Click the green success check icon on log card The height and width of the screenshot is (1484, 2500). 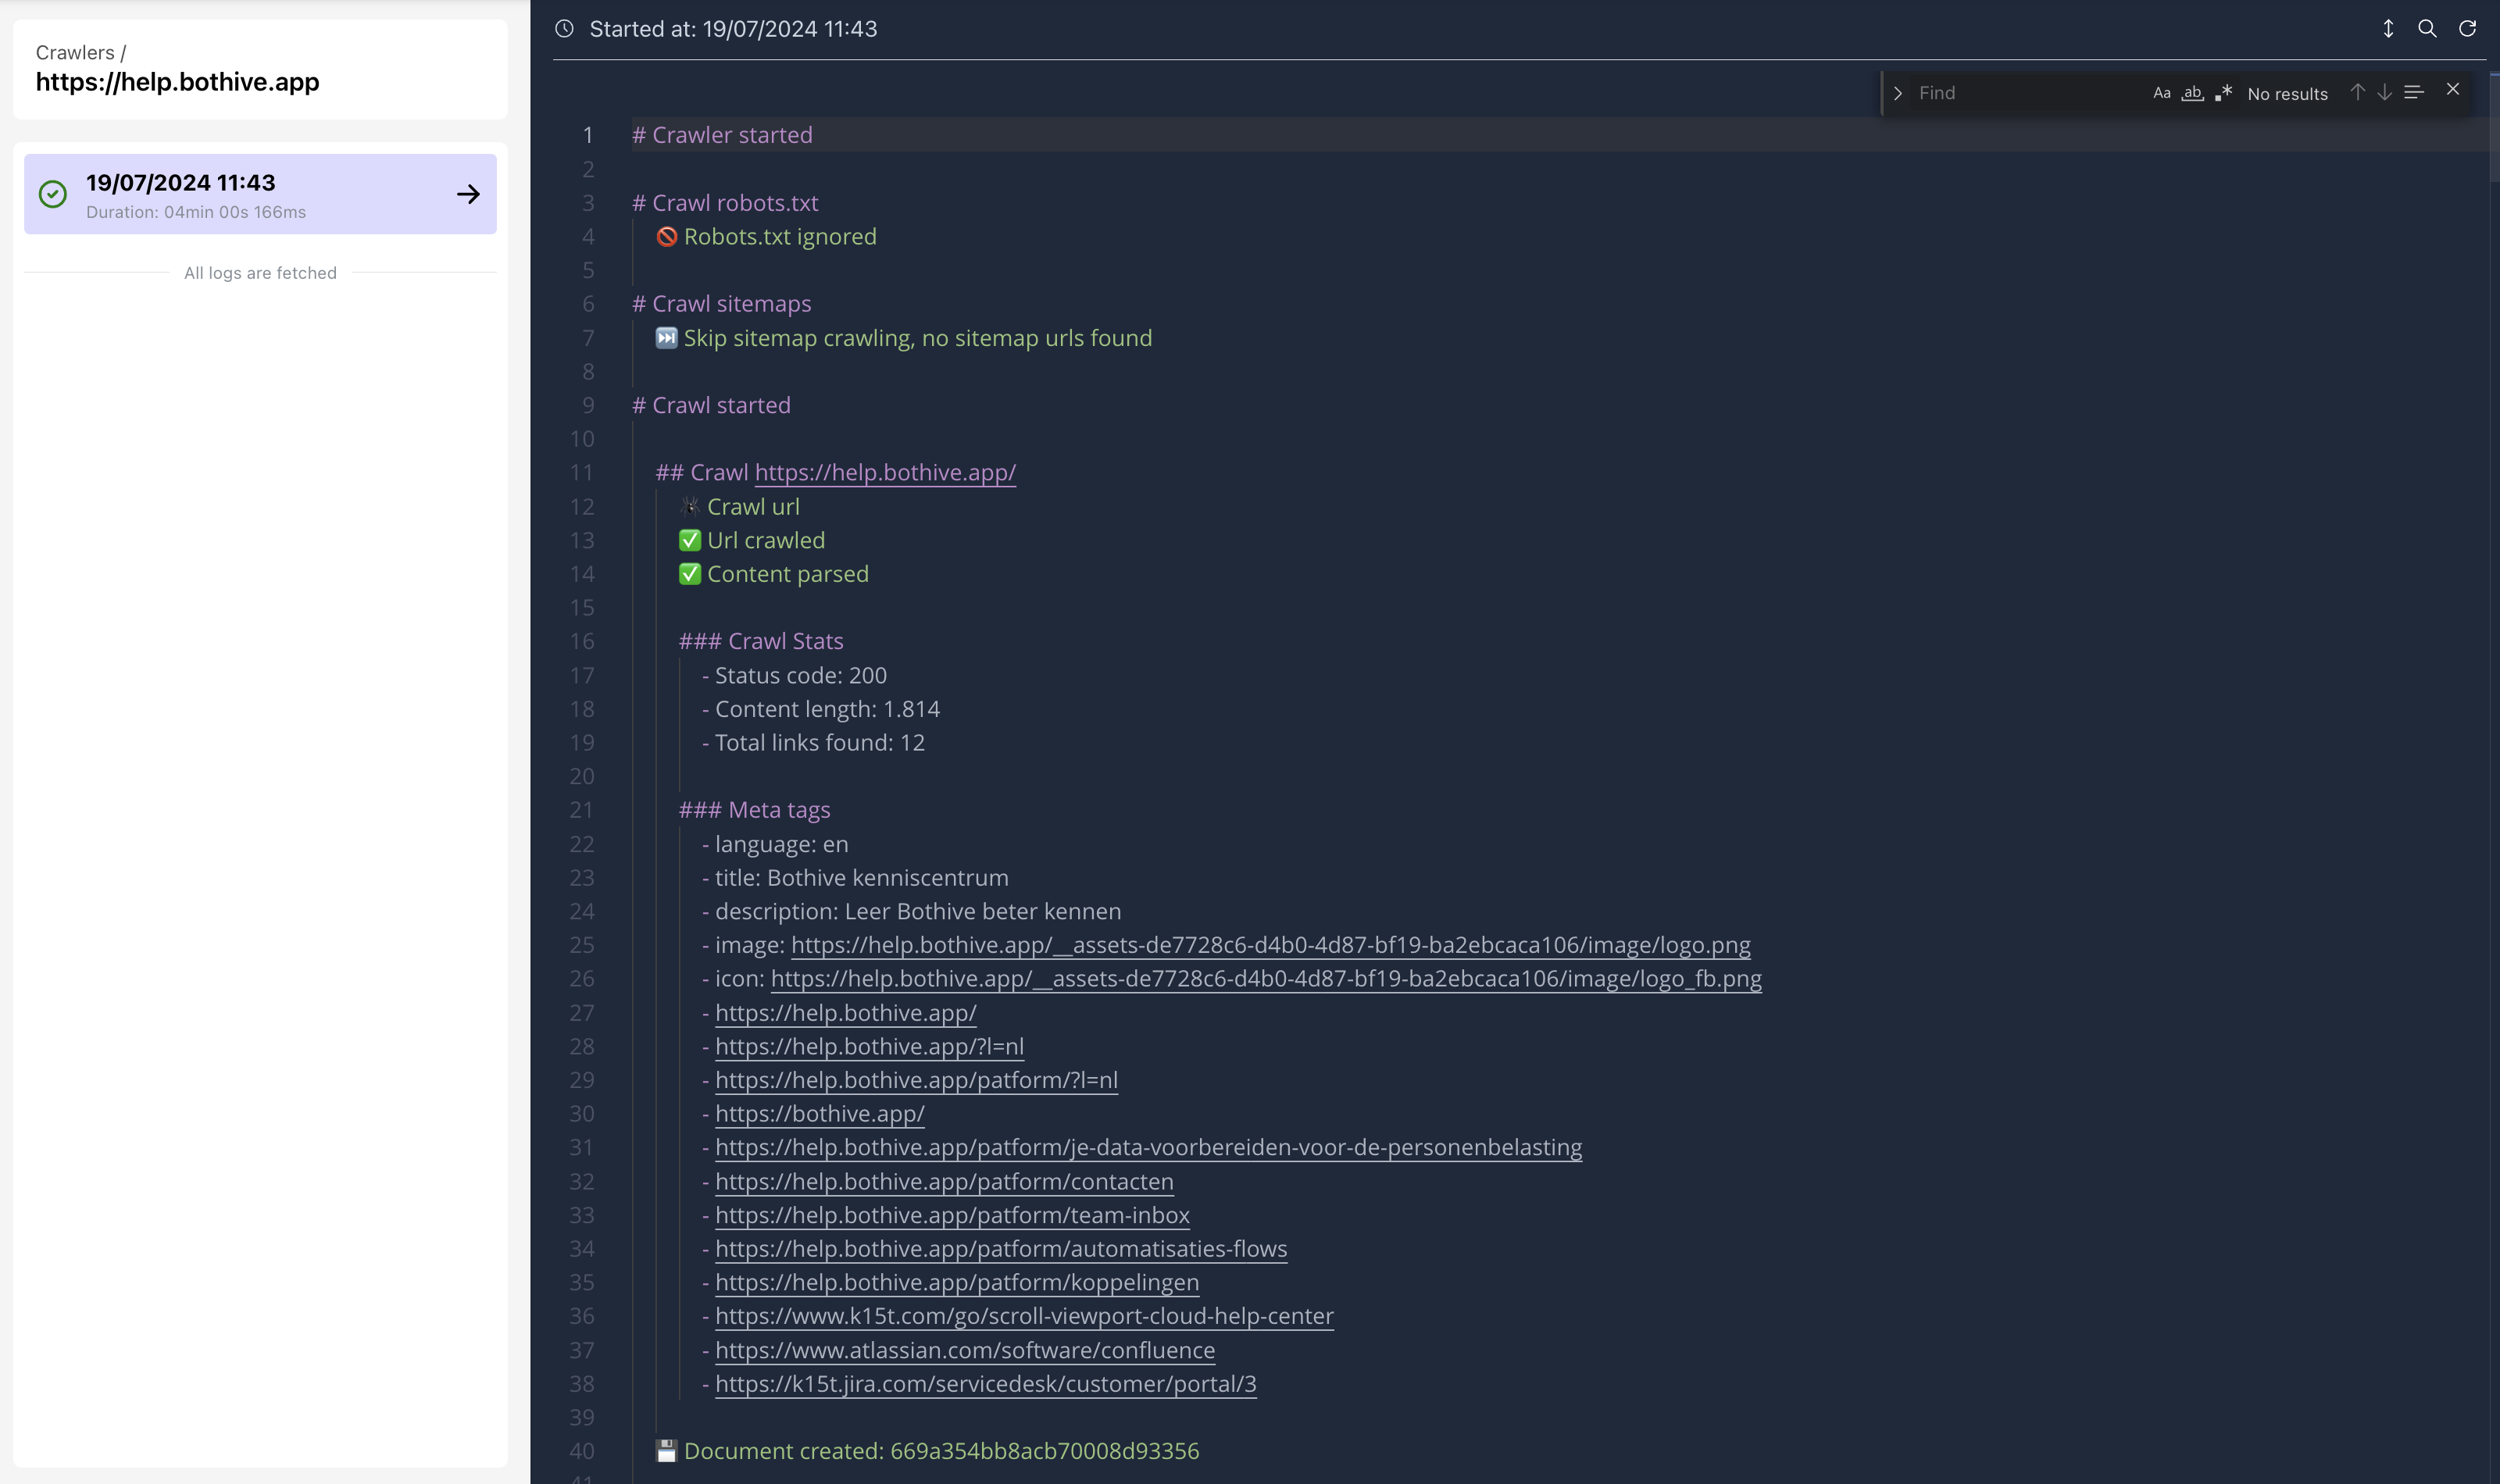coord(53,194)
